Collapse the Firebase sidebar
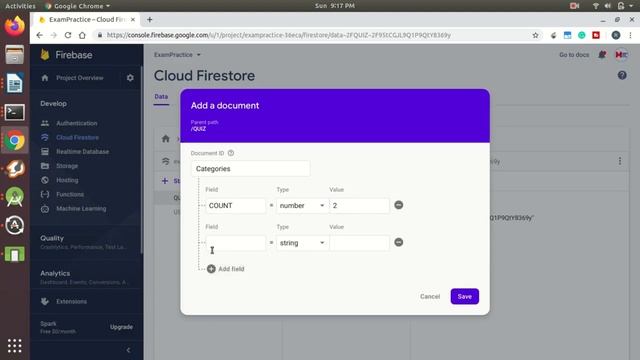 tap(128, 350)
